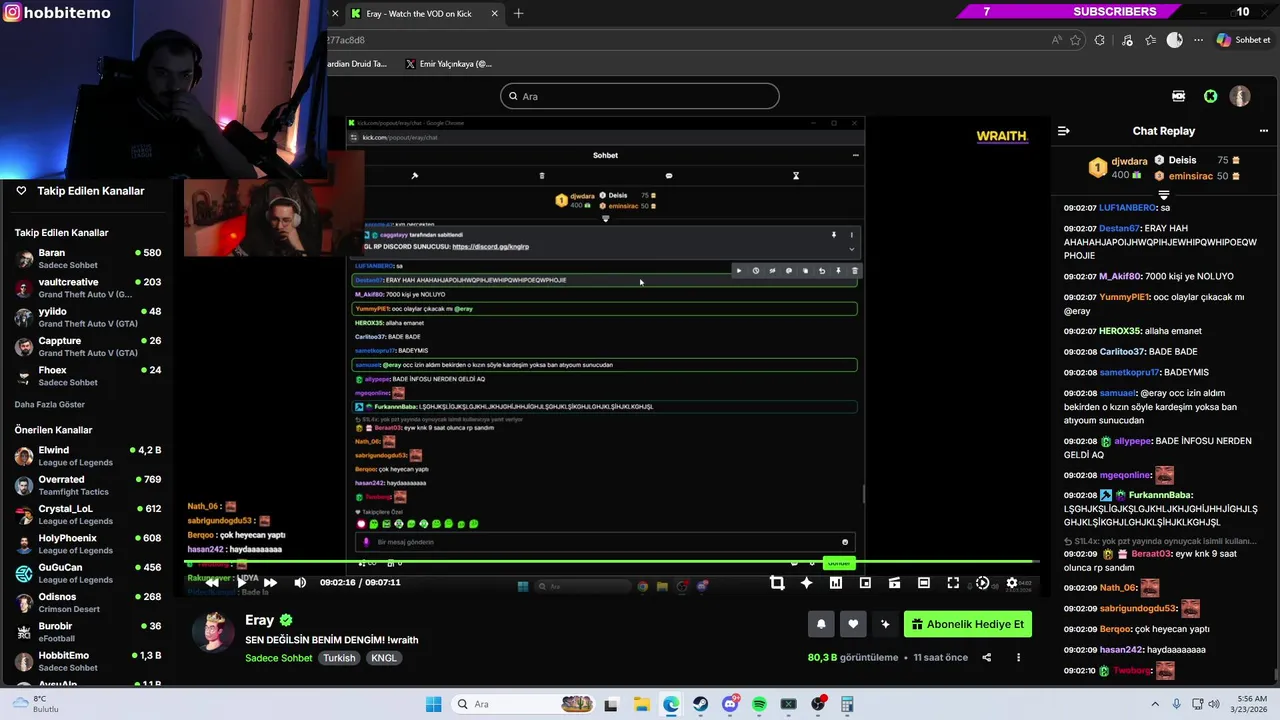Switch player to theater mode

[x=924, y=583]
